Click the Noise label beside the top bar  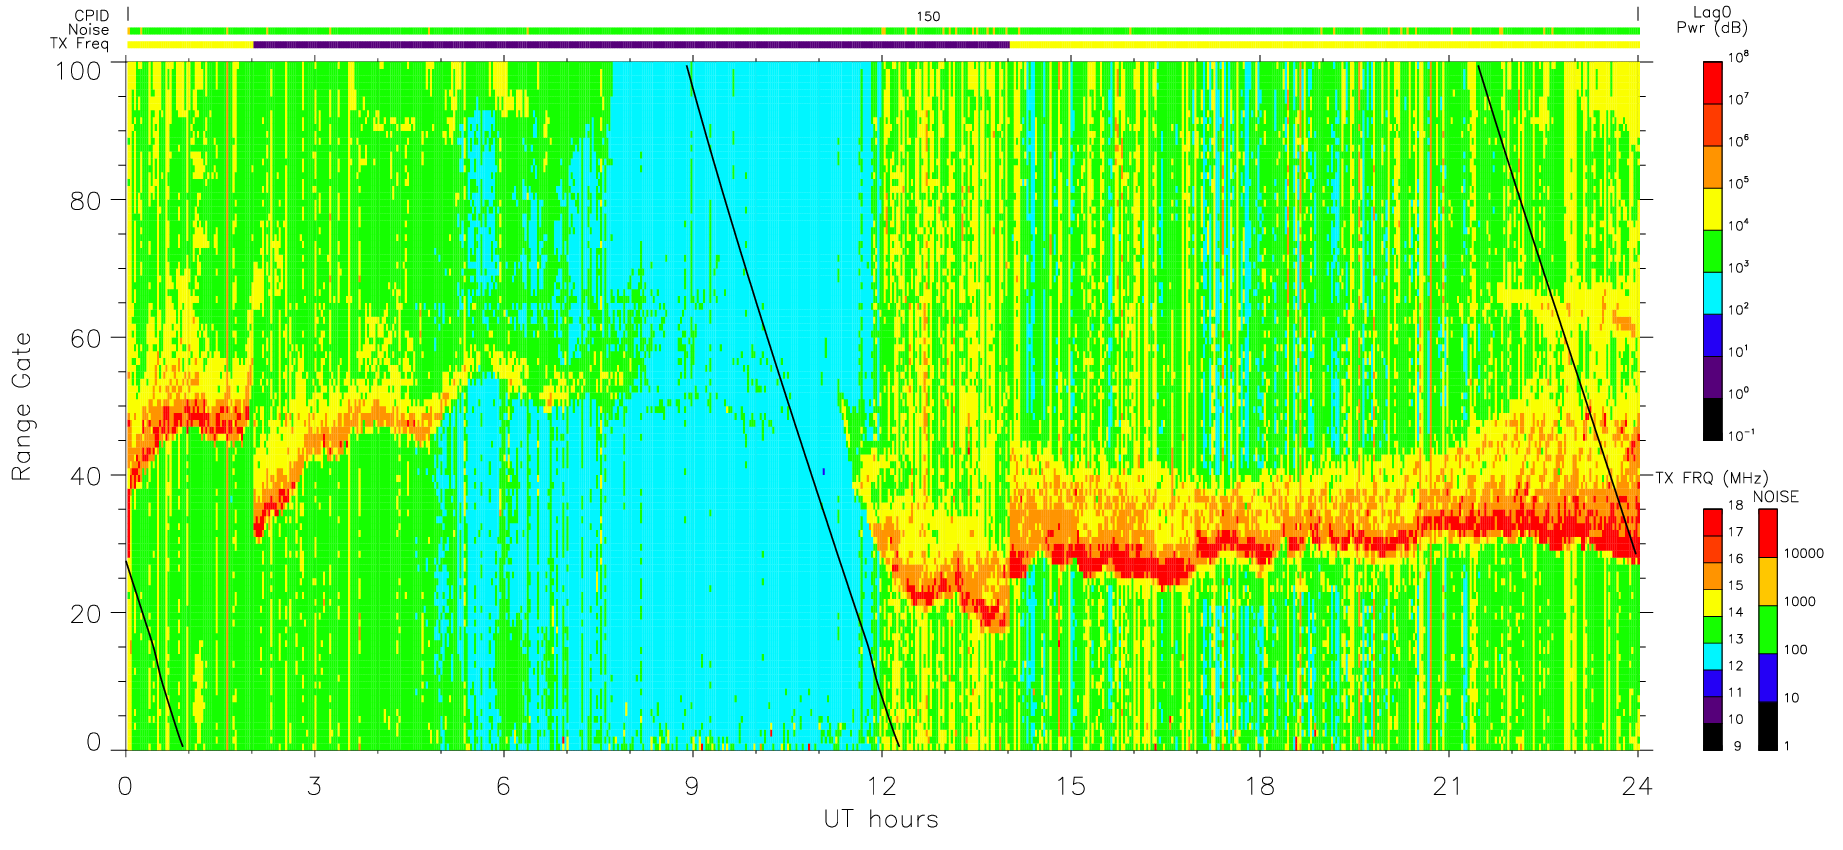click(89, 30)
